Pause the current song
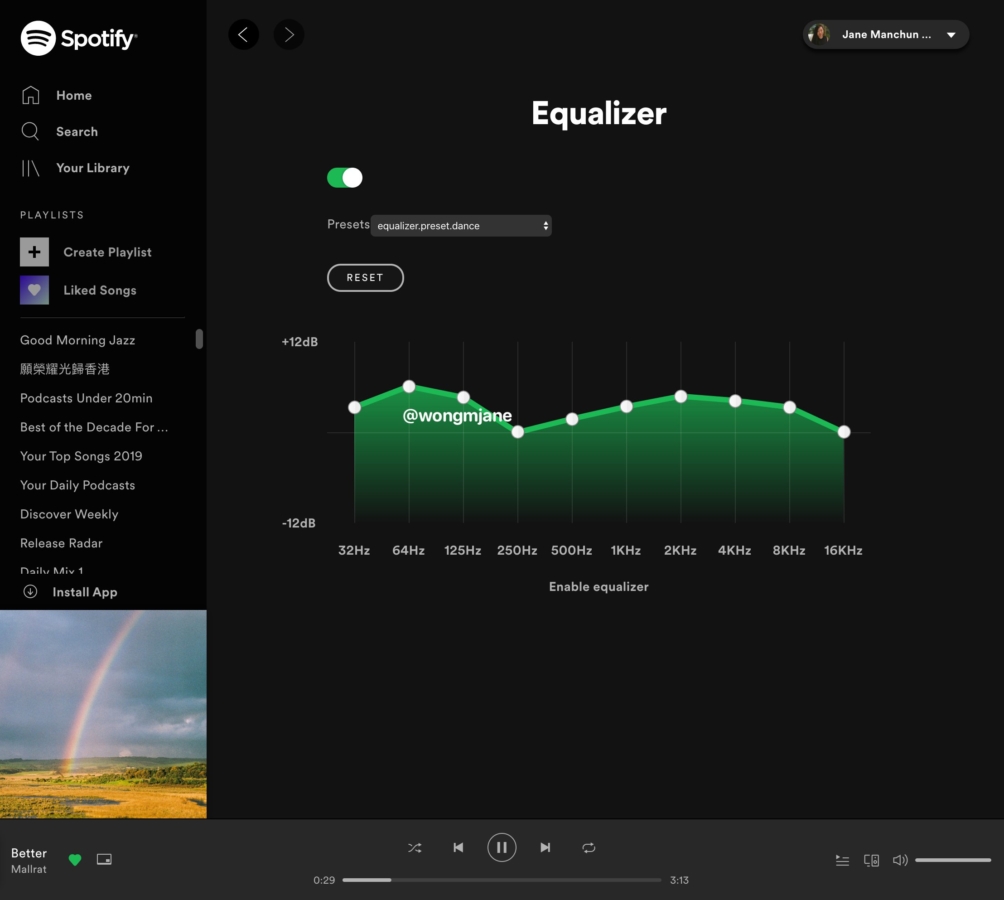Viewport: 1004px width, 900px height. tap(502, 848)
